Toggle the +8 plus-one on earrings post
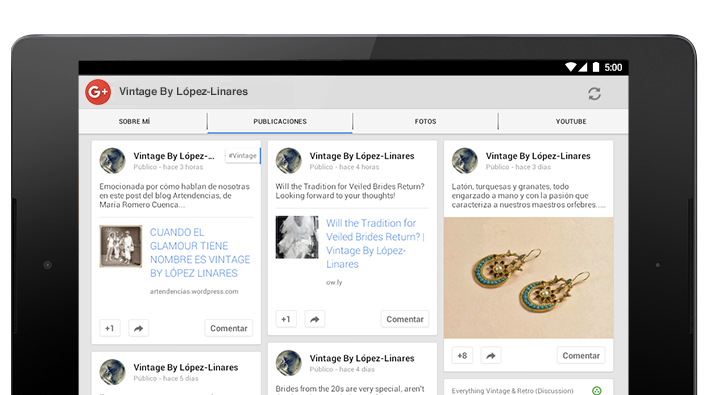Viewport: 704px width, 395px height. pyautogui.click(x=462, y=356)
